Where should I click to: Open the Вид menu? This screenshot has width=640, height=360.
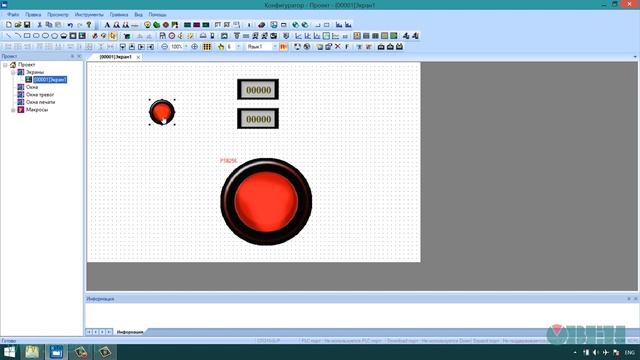pyautogui.click(x=138, y=14)
